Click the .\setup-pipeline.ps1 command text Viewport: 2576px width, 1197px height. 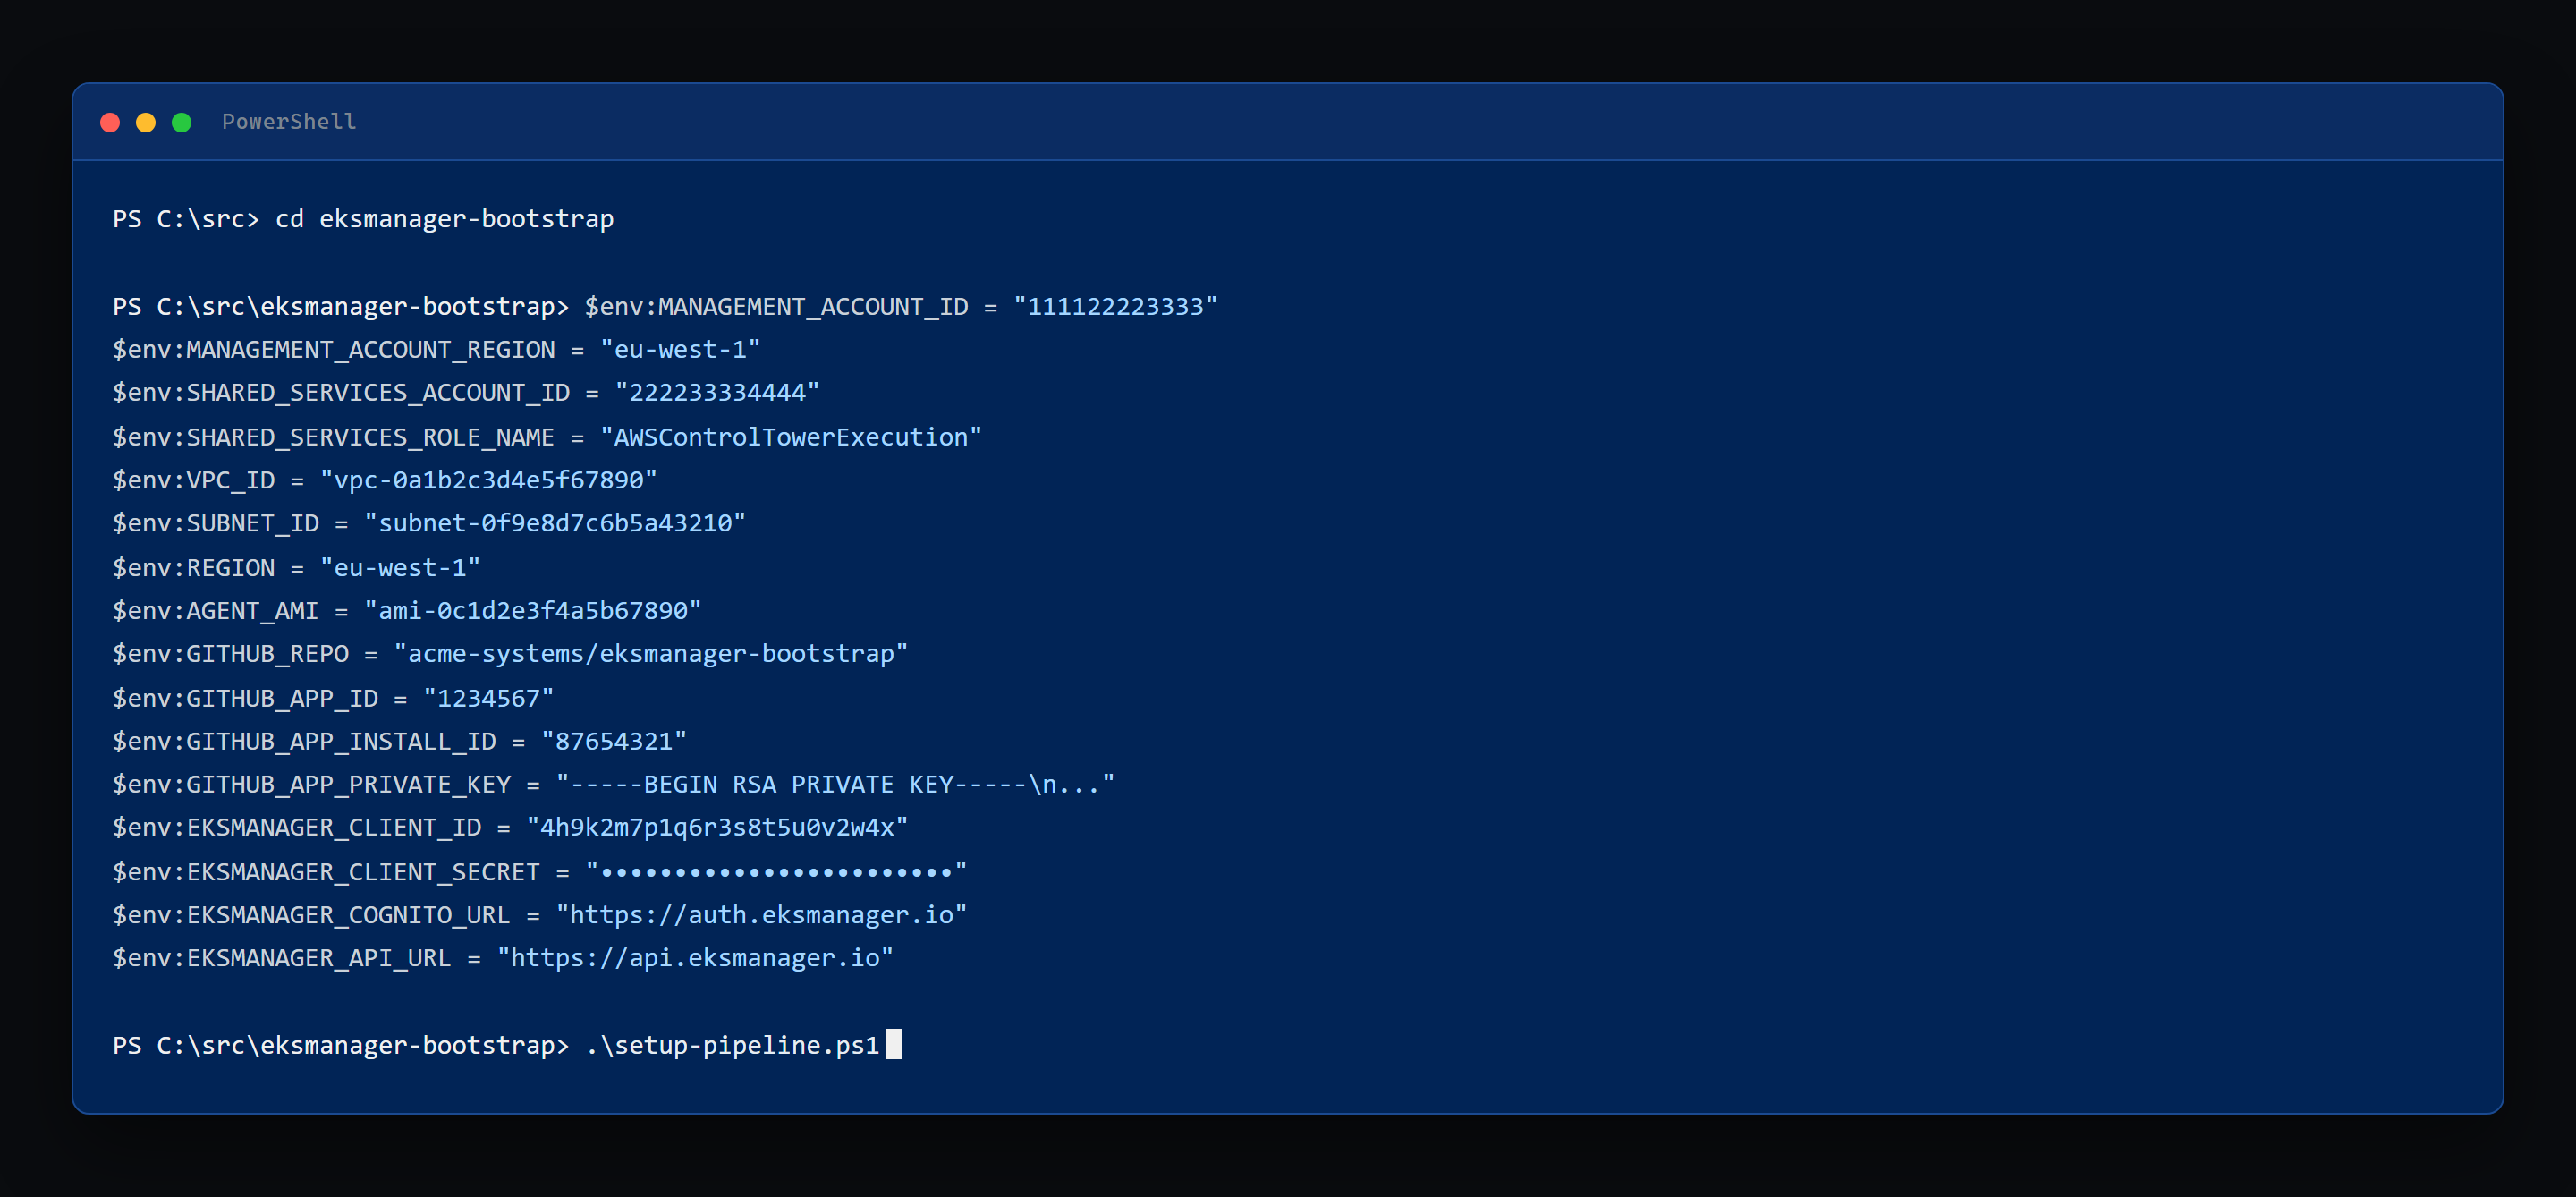pos(732,1045)
